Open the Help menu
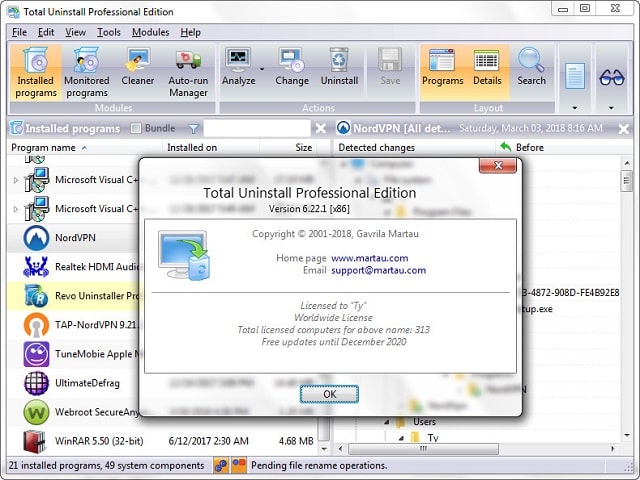Screen dimensions: 640x480 [191, 32]
